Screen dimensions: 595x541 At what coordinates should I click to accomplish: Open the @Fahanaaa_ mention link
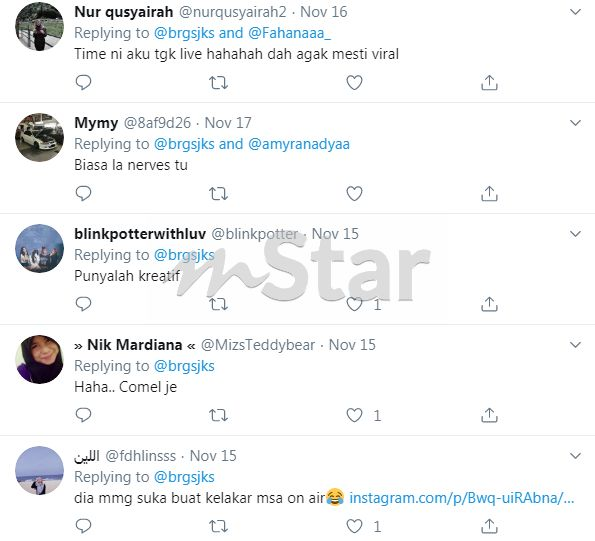(x=290, y=33)
